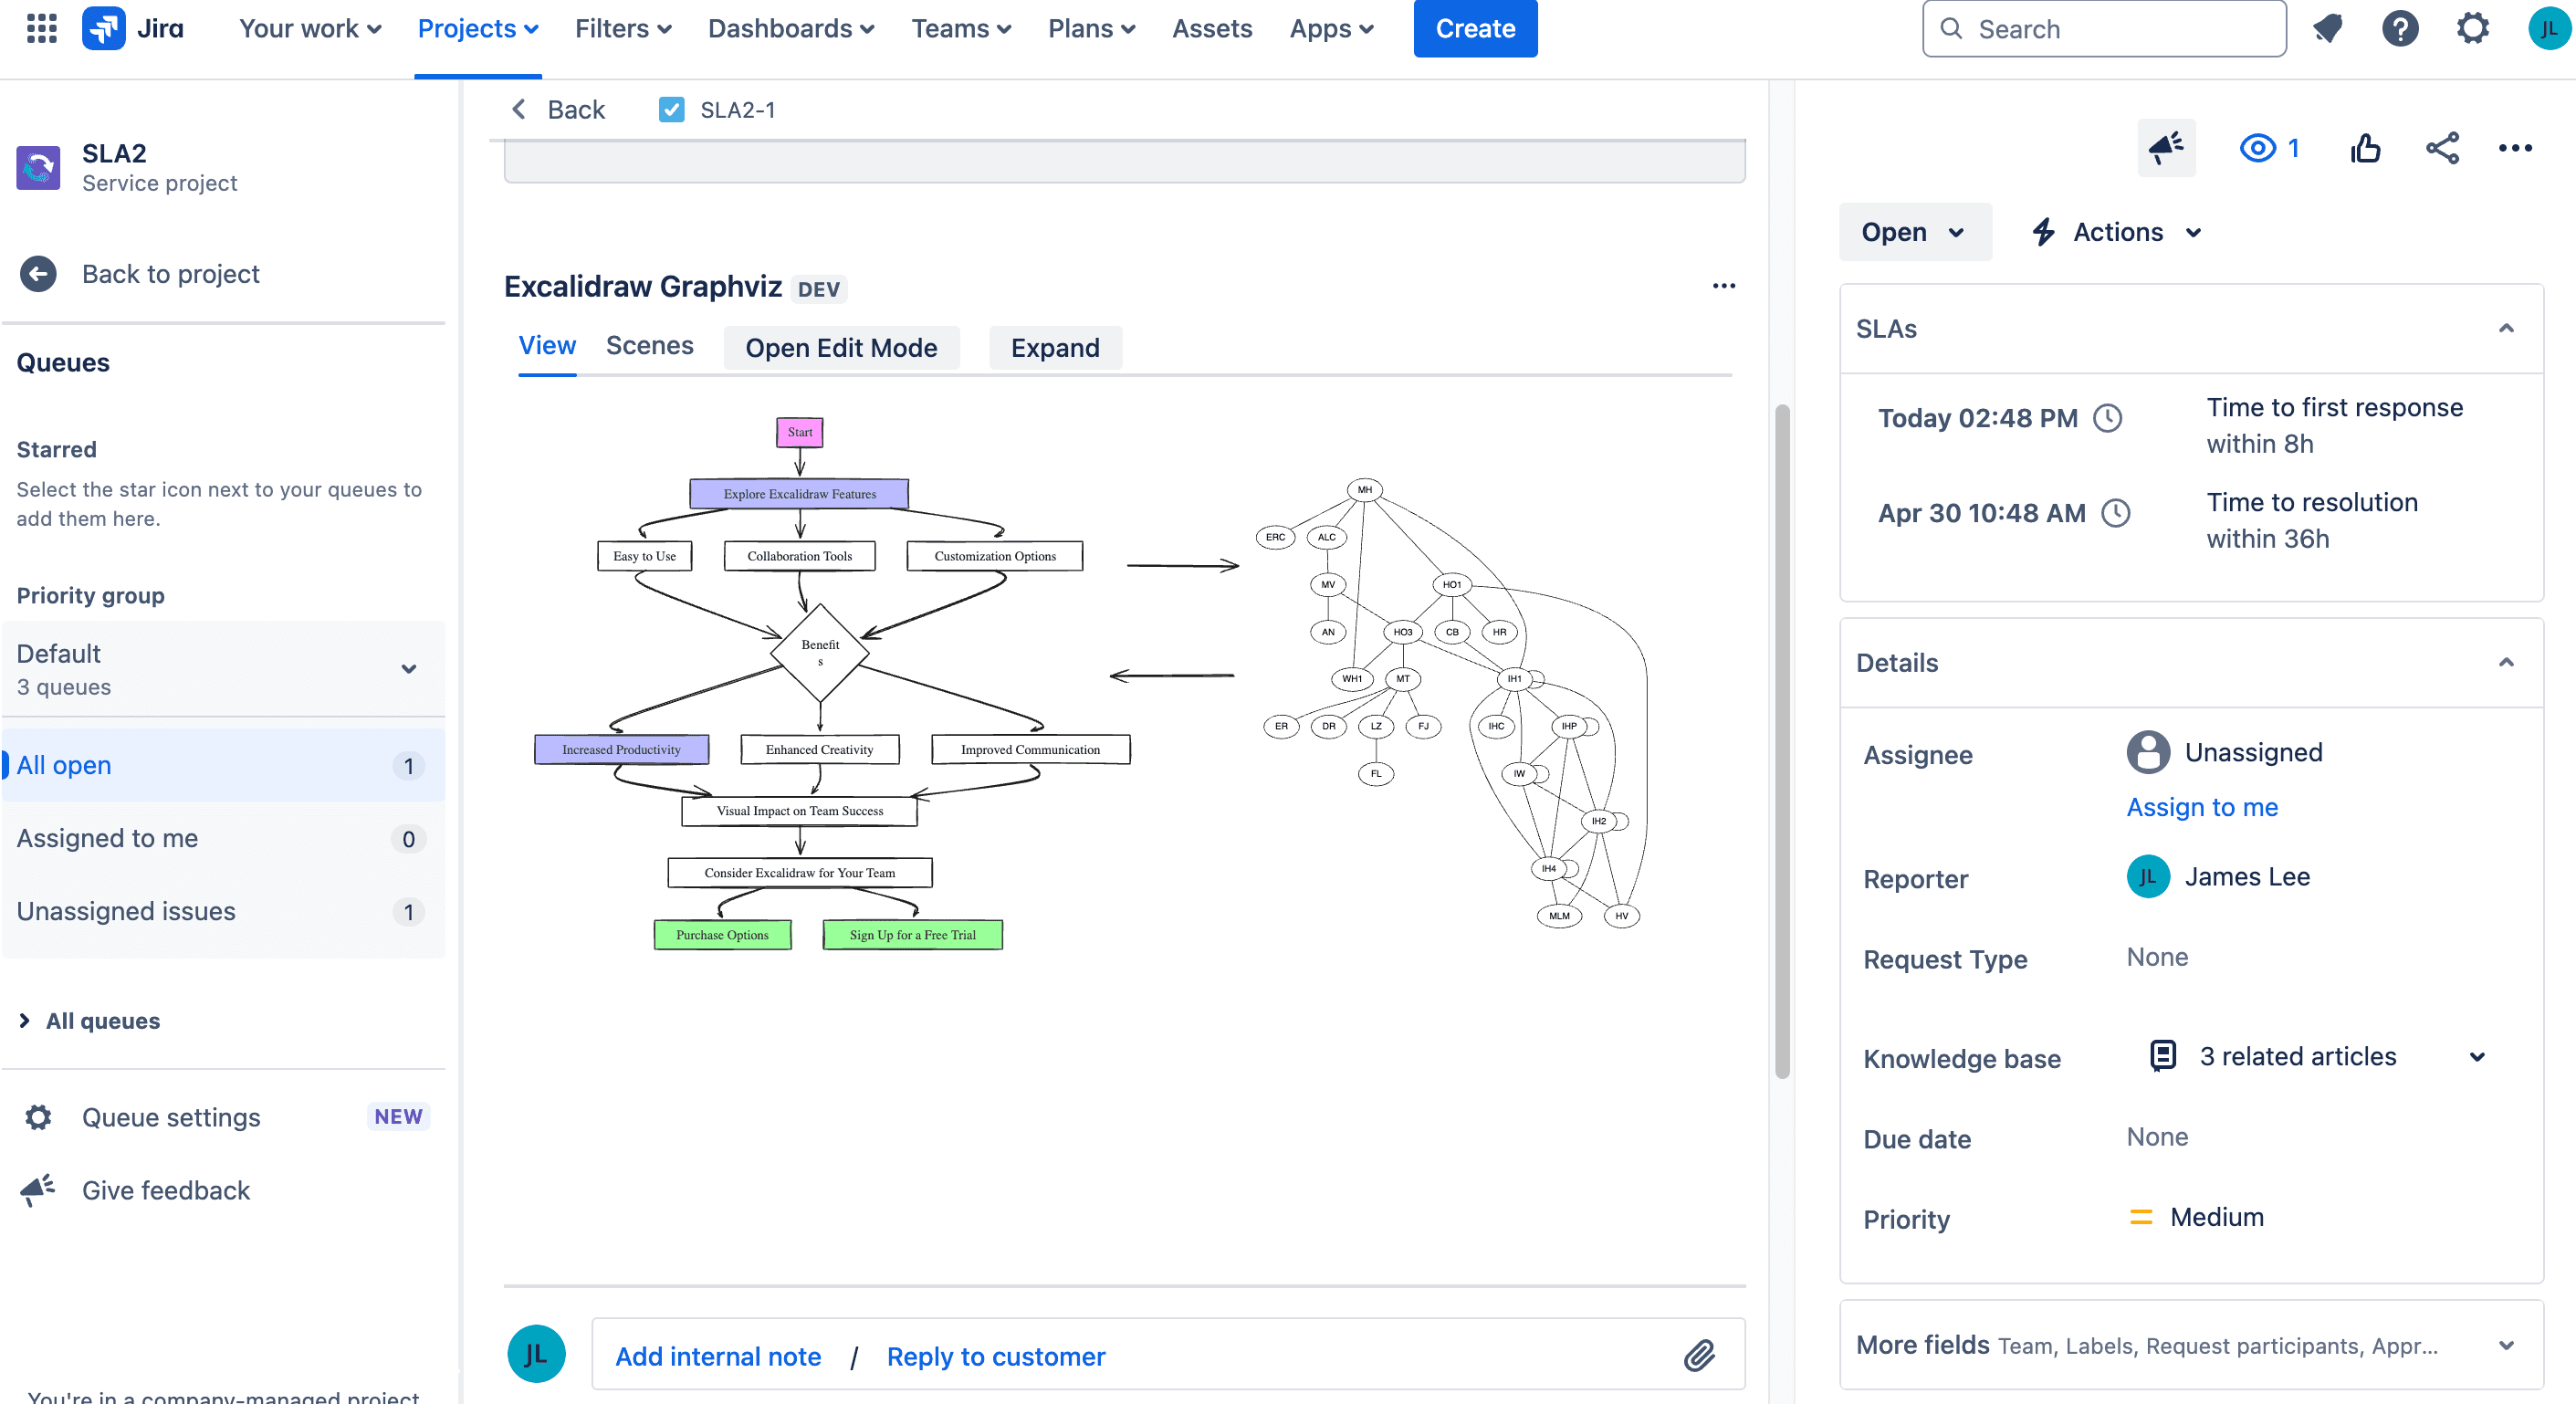Select the Assigned to me queue
Viewport: 2576px width, 1404px height.
point(223,838)
